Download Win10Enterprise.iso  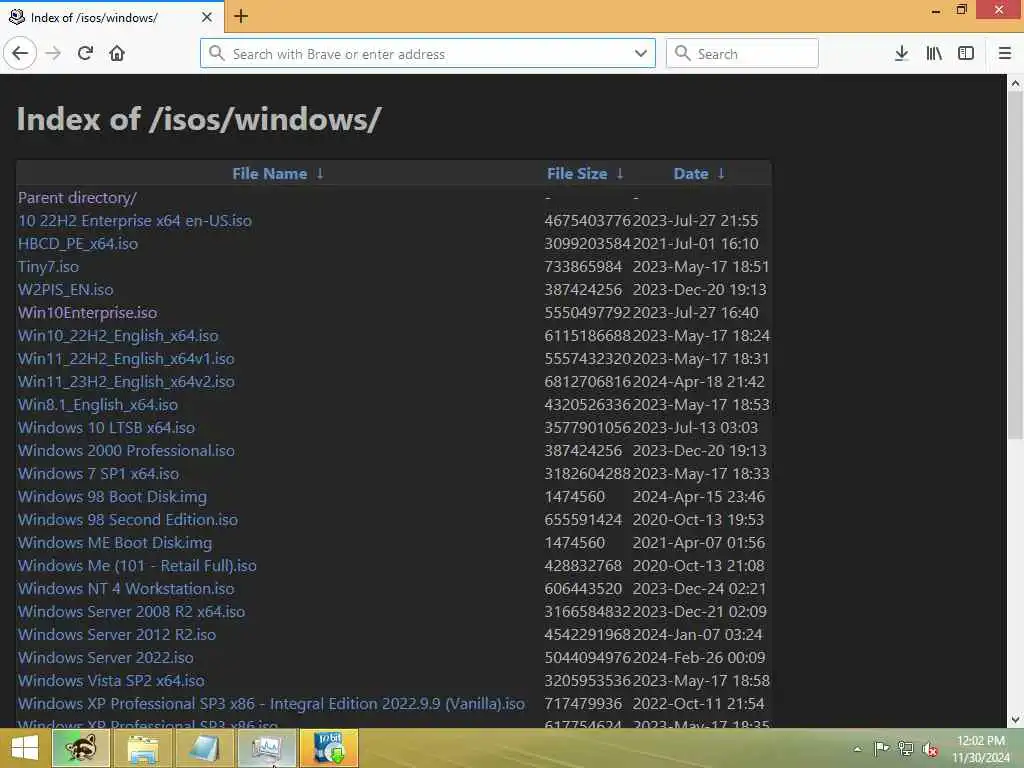pyautogui.click(x=88, y=312)
